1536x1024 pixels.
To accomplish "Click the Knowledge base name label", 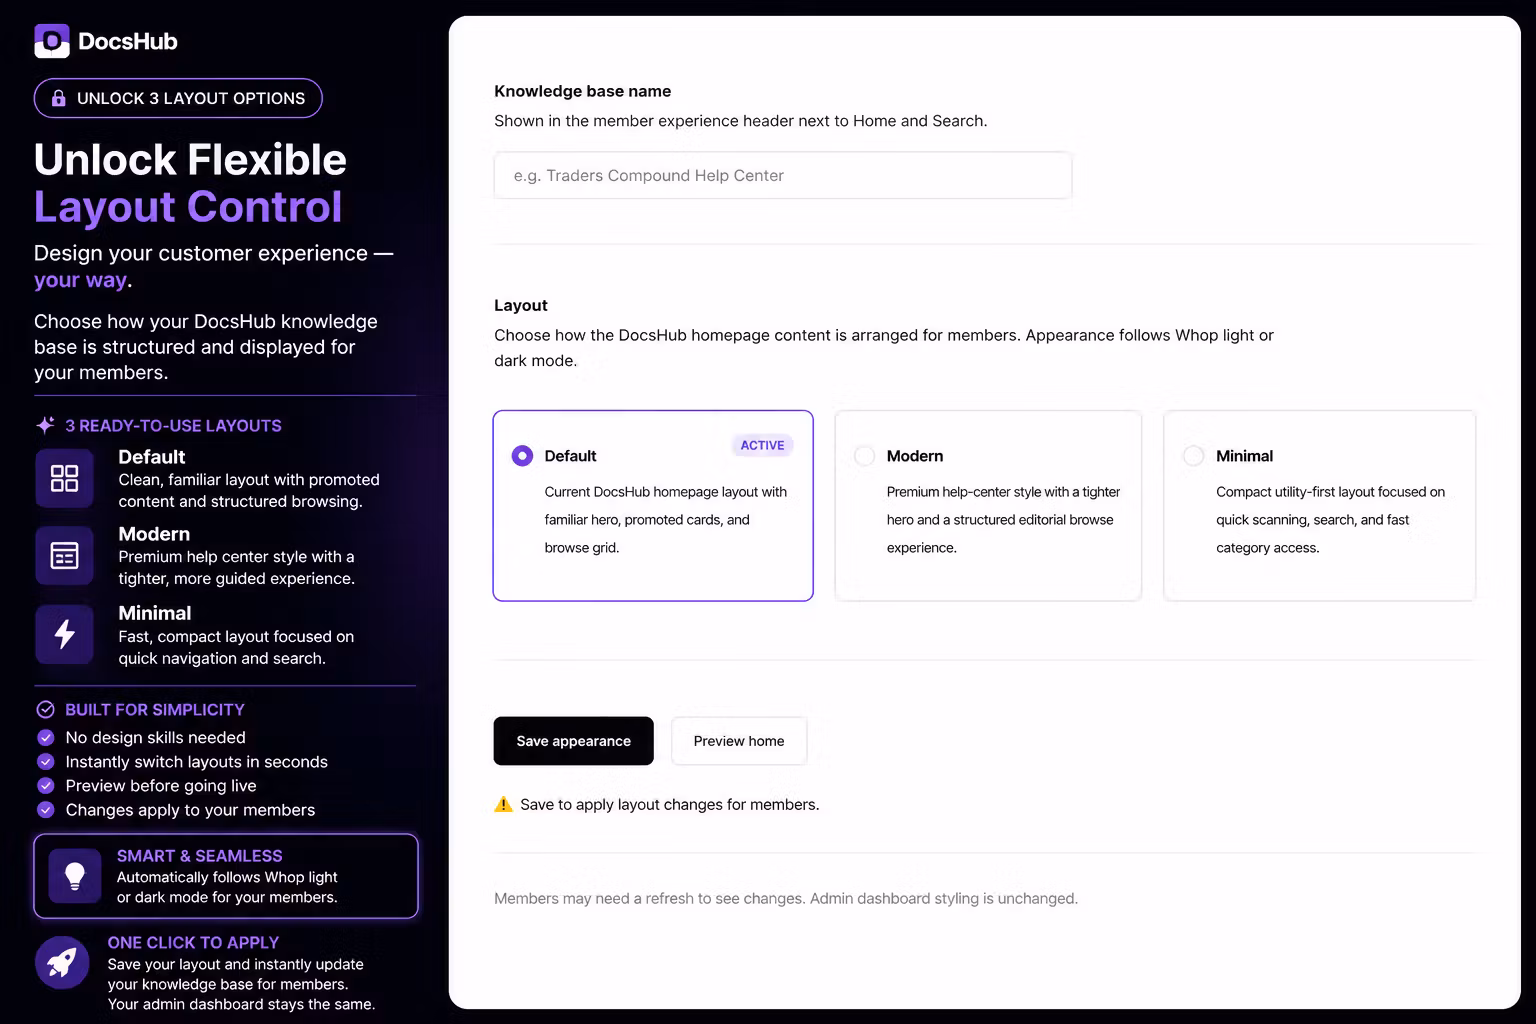I will click(x=582, y=91).
